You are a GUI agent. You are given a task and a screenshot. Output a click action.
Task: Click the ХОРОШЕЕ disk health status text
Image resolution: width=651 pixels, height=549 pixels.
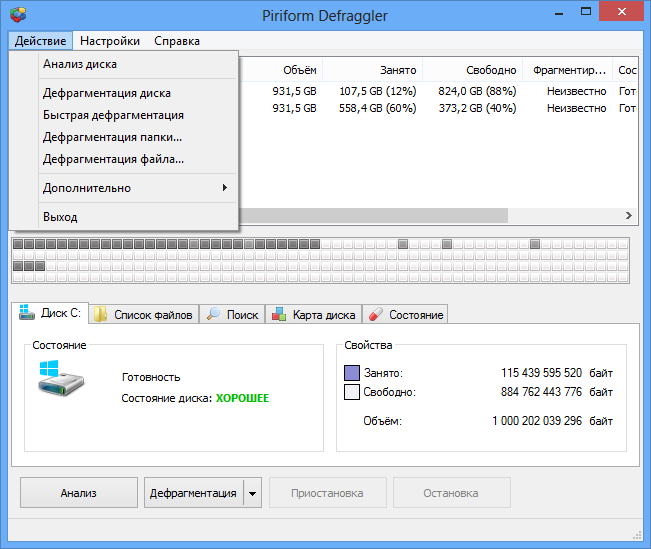[242, 398]
